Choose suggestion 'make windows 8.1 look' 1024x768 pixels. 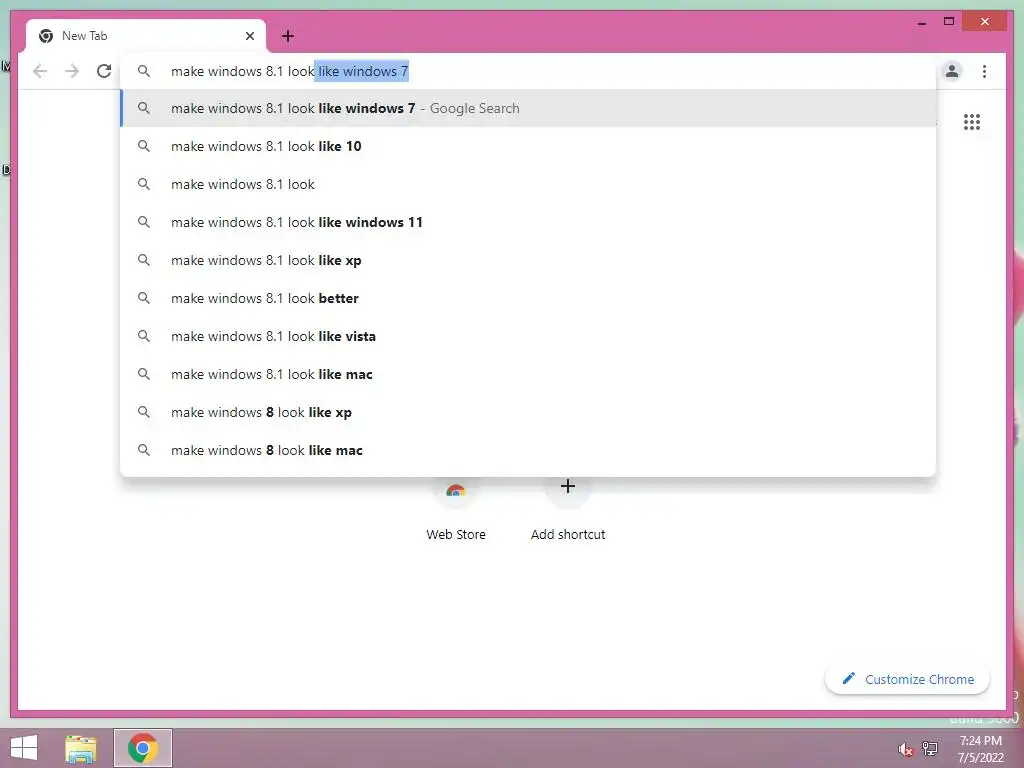click(x=528, y=184)
